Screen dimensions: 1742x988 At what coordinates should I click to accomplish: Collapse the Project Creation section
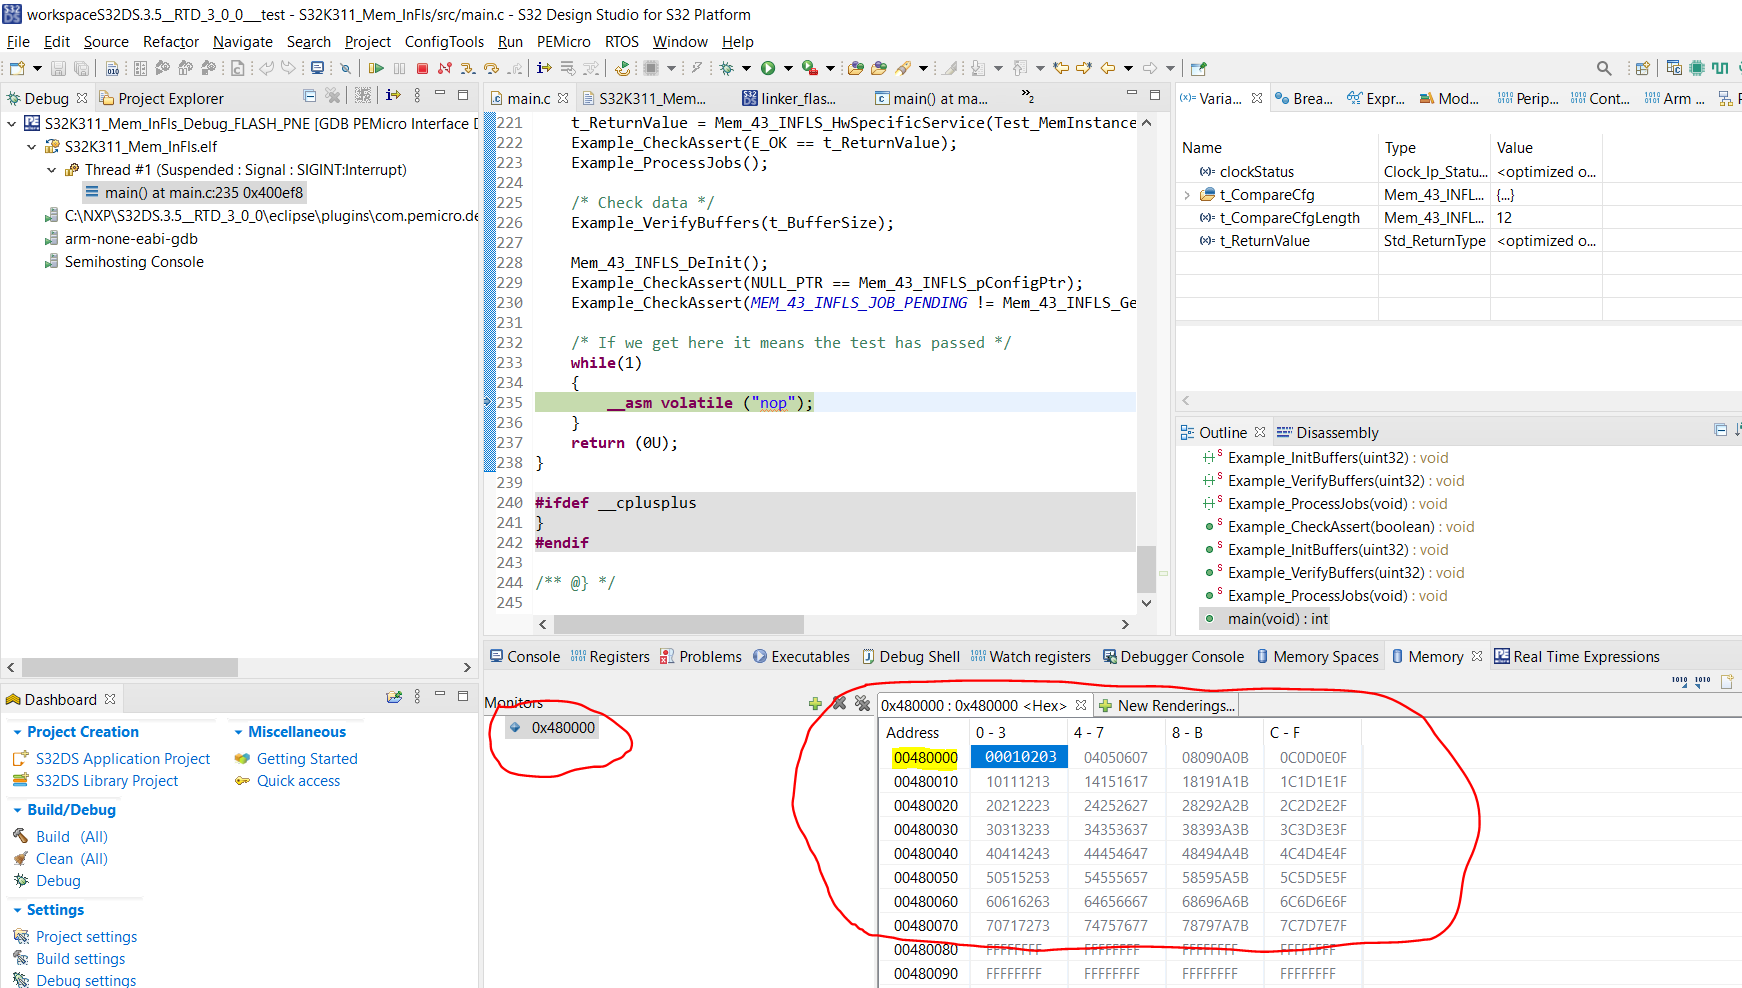(x=16, y=731)
